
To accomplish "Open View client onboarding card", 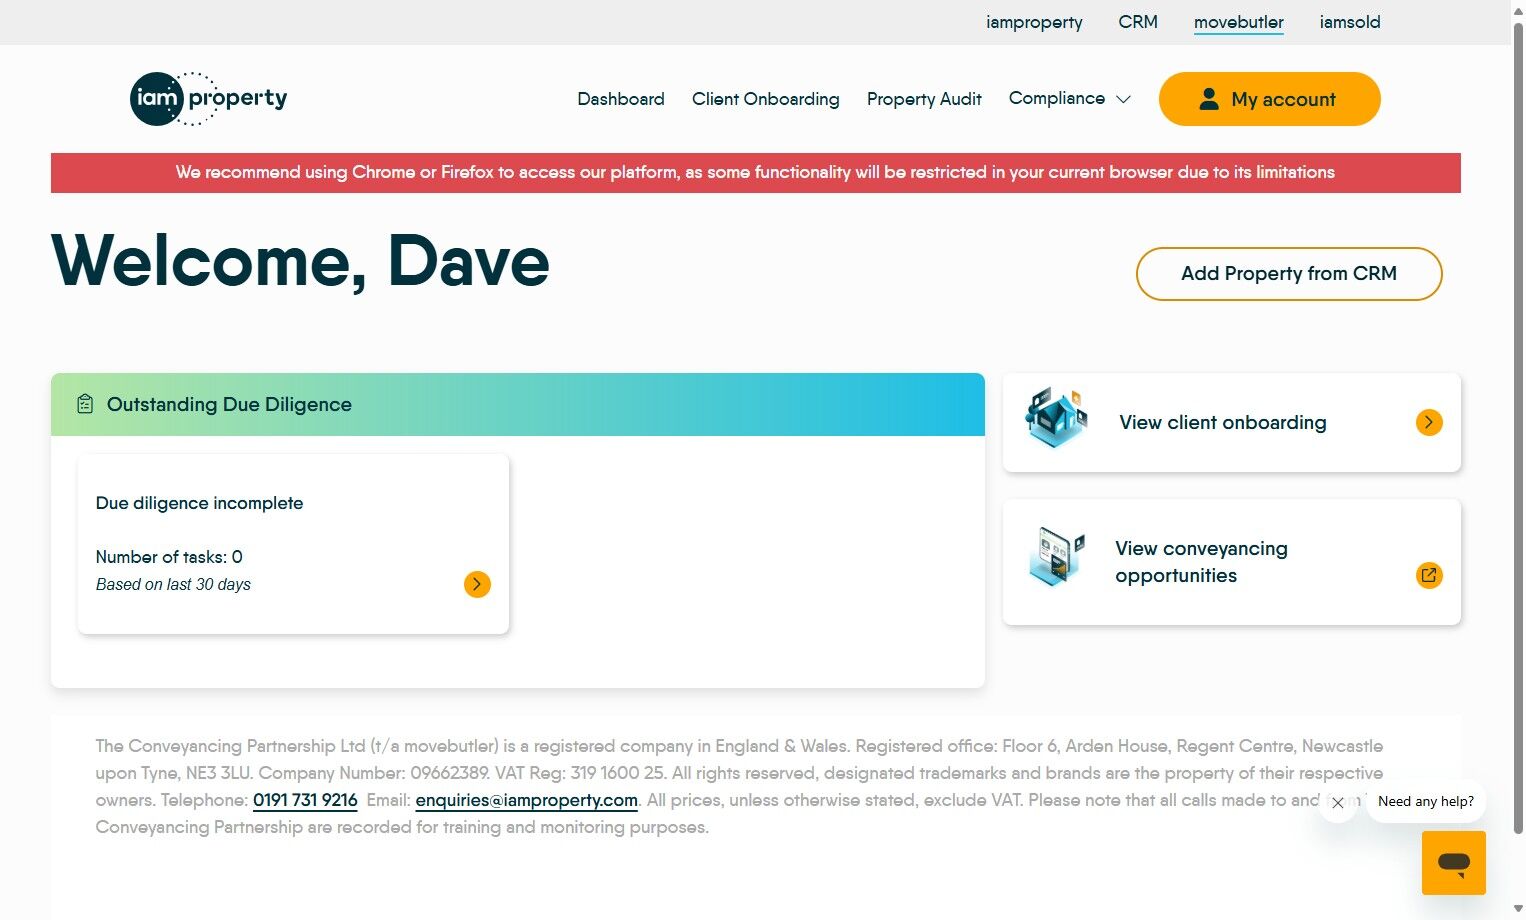I will [x=1232, y=422].
